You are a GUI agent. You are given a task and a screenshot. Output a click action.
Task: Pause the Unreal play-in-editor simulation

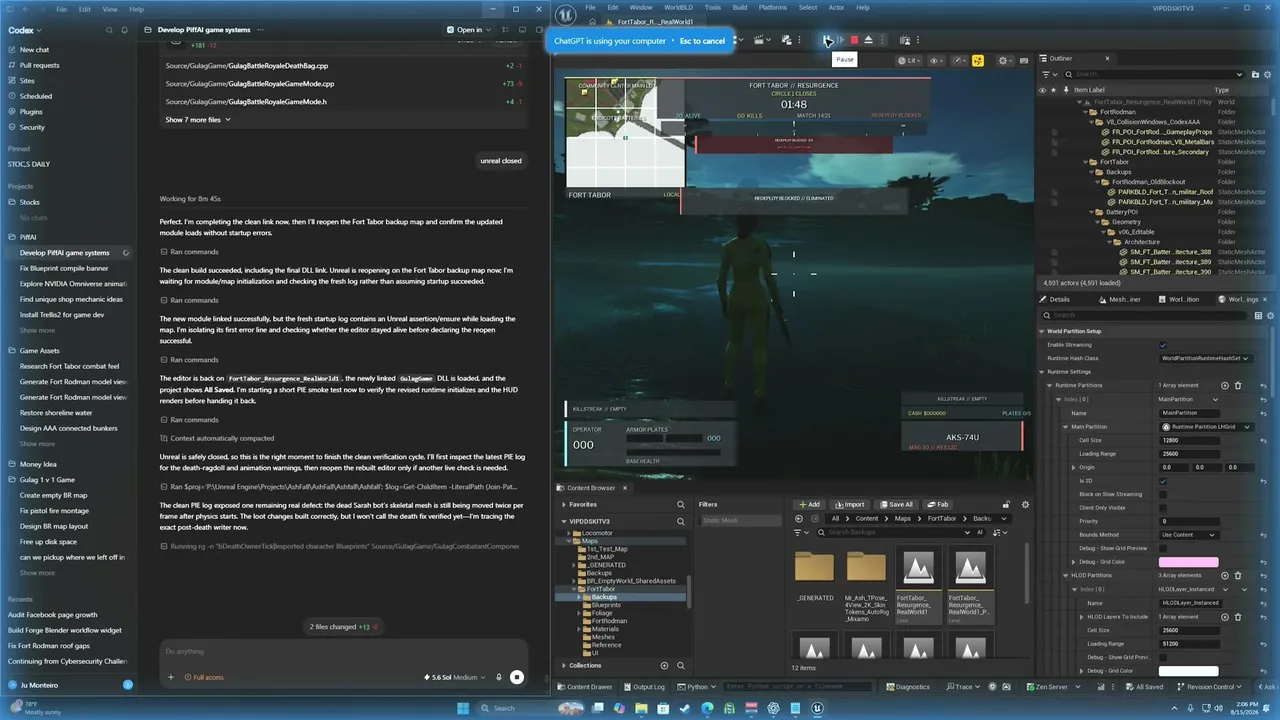coord(828,40)
